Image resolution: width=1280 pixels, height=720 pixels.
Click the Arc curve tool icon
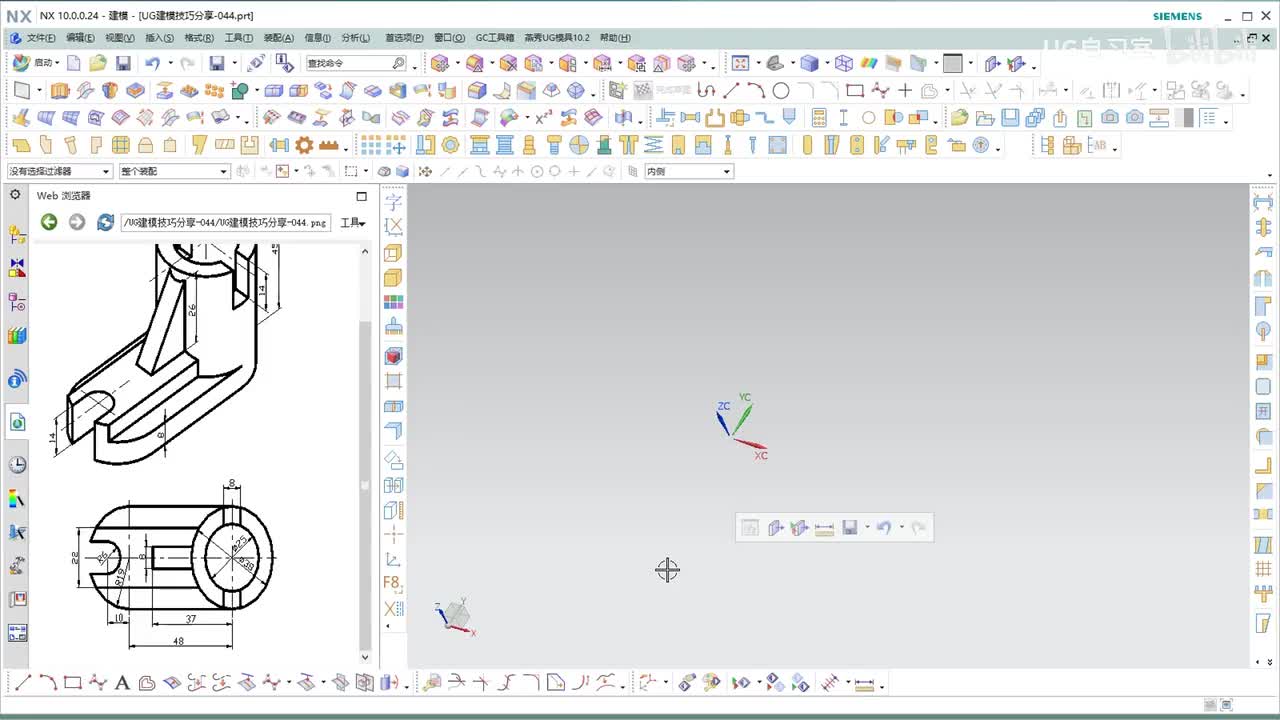[756, 90]
